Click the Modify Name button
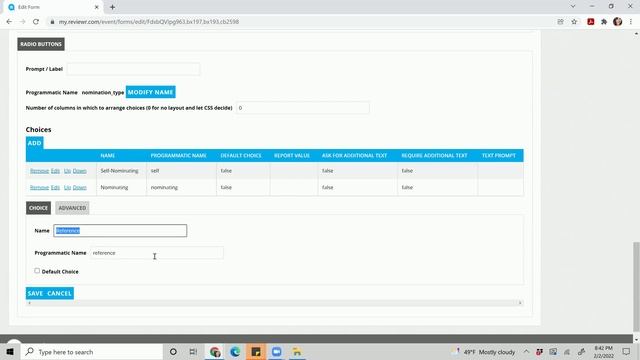 [151, 92]
